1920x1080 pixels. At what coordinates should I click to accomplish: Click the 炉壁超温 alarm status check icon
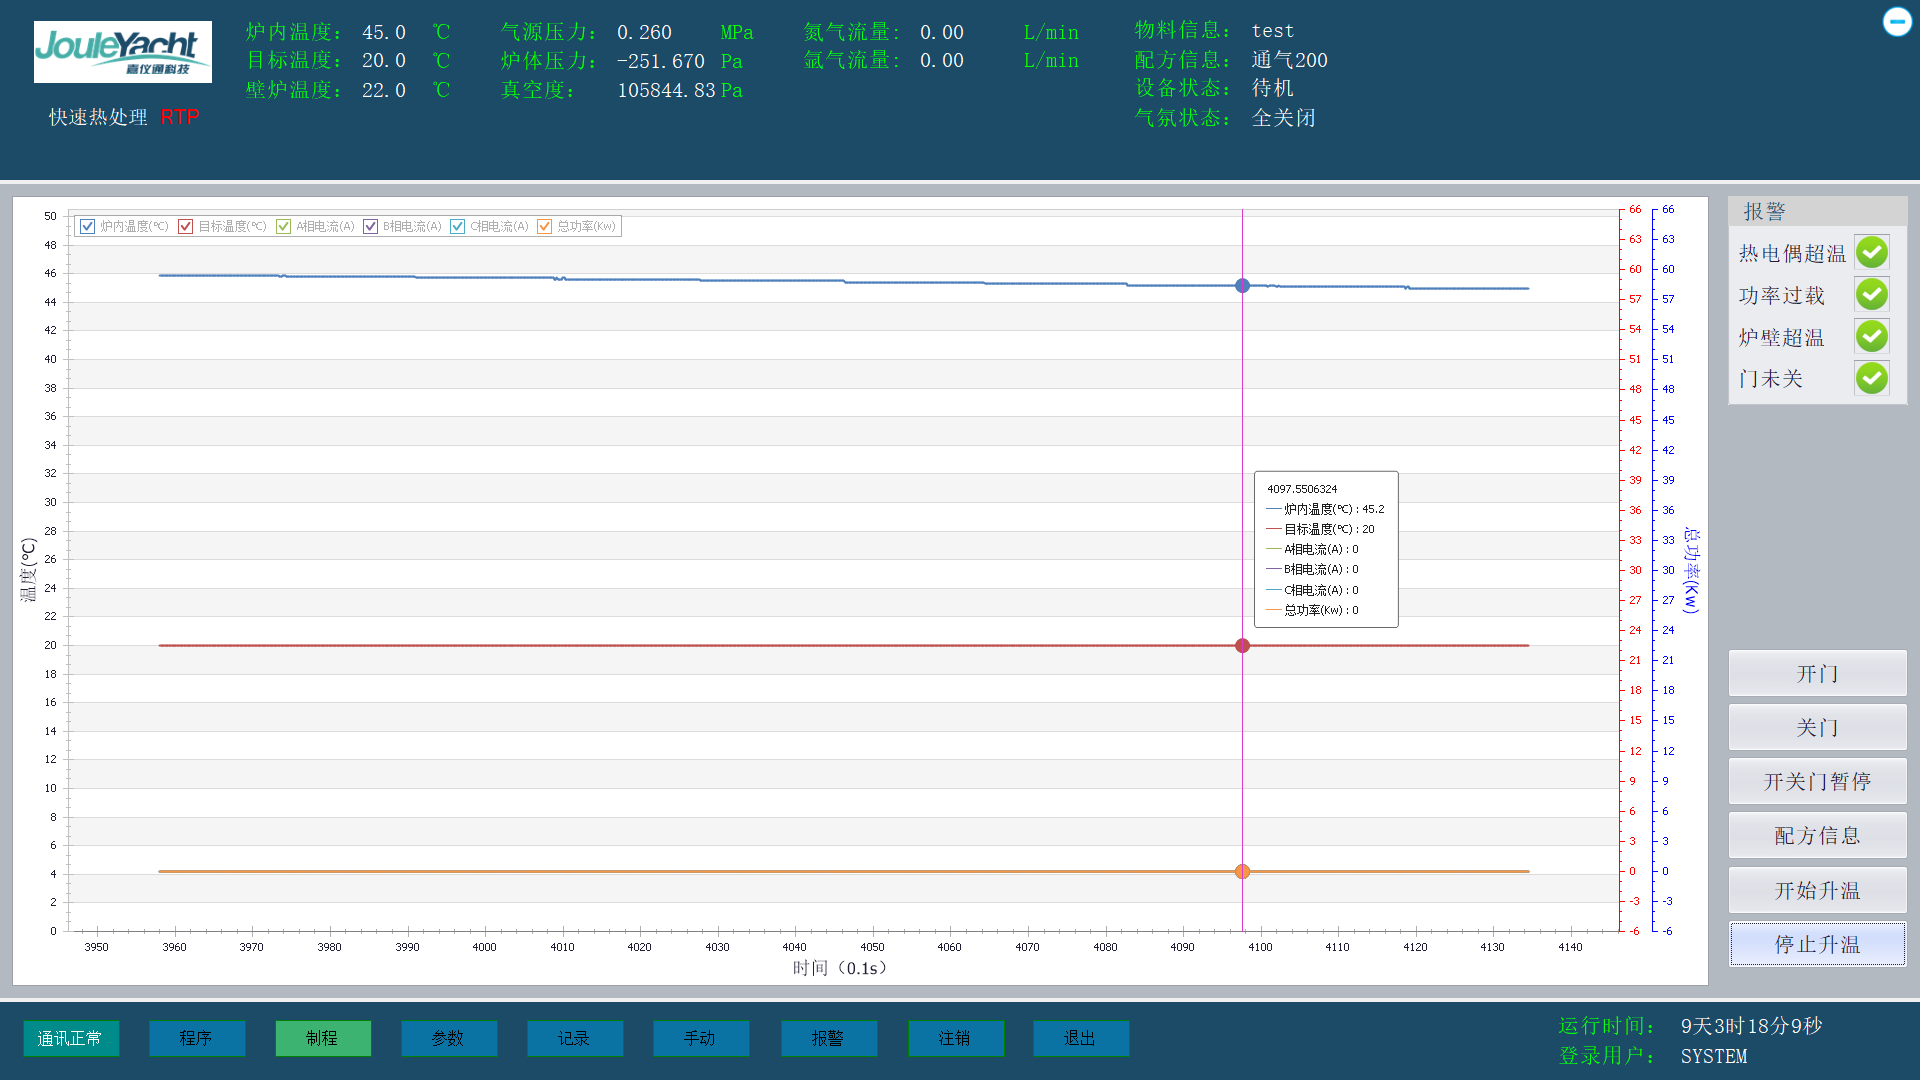(x=1871, y=336)
